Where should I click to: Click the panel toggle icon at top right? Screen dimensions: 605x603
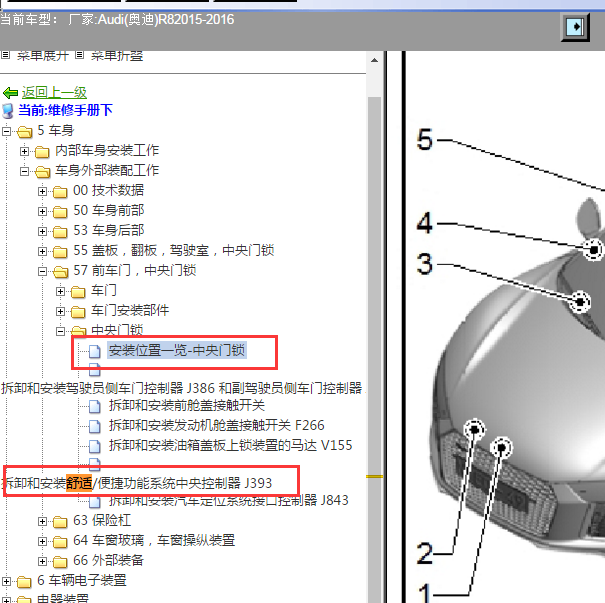(x=576, y=26)
